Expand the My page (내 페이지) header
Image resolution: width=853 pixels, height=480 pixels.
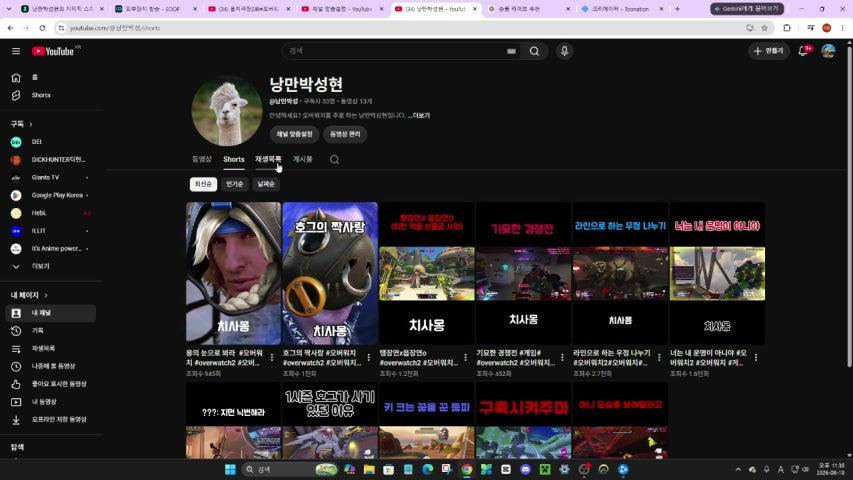[29, 295]
